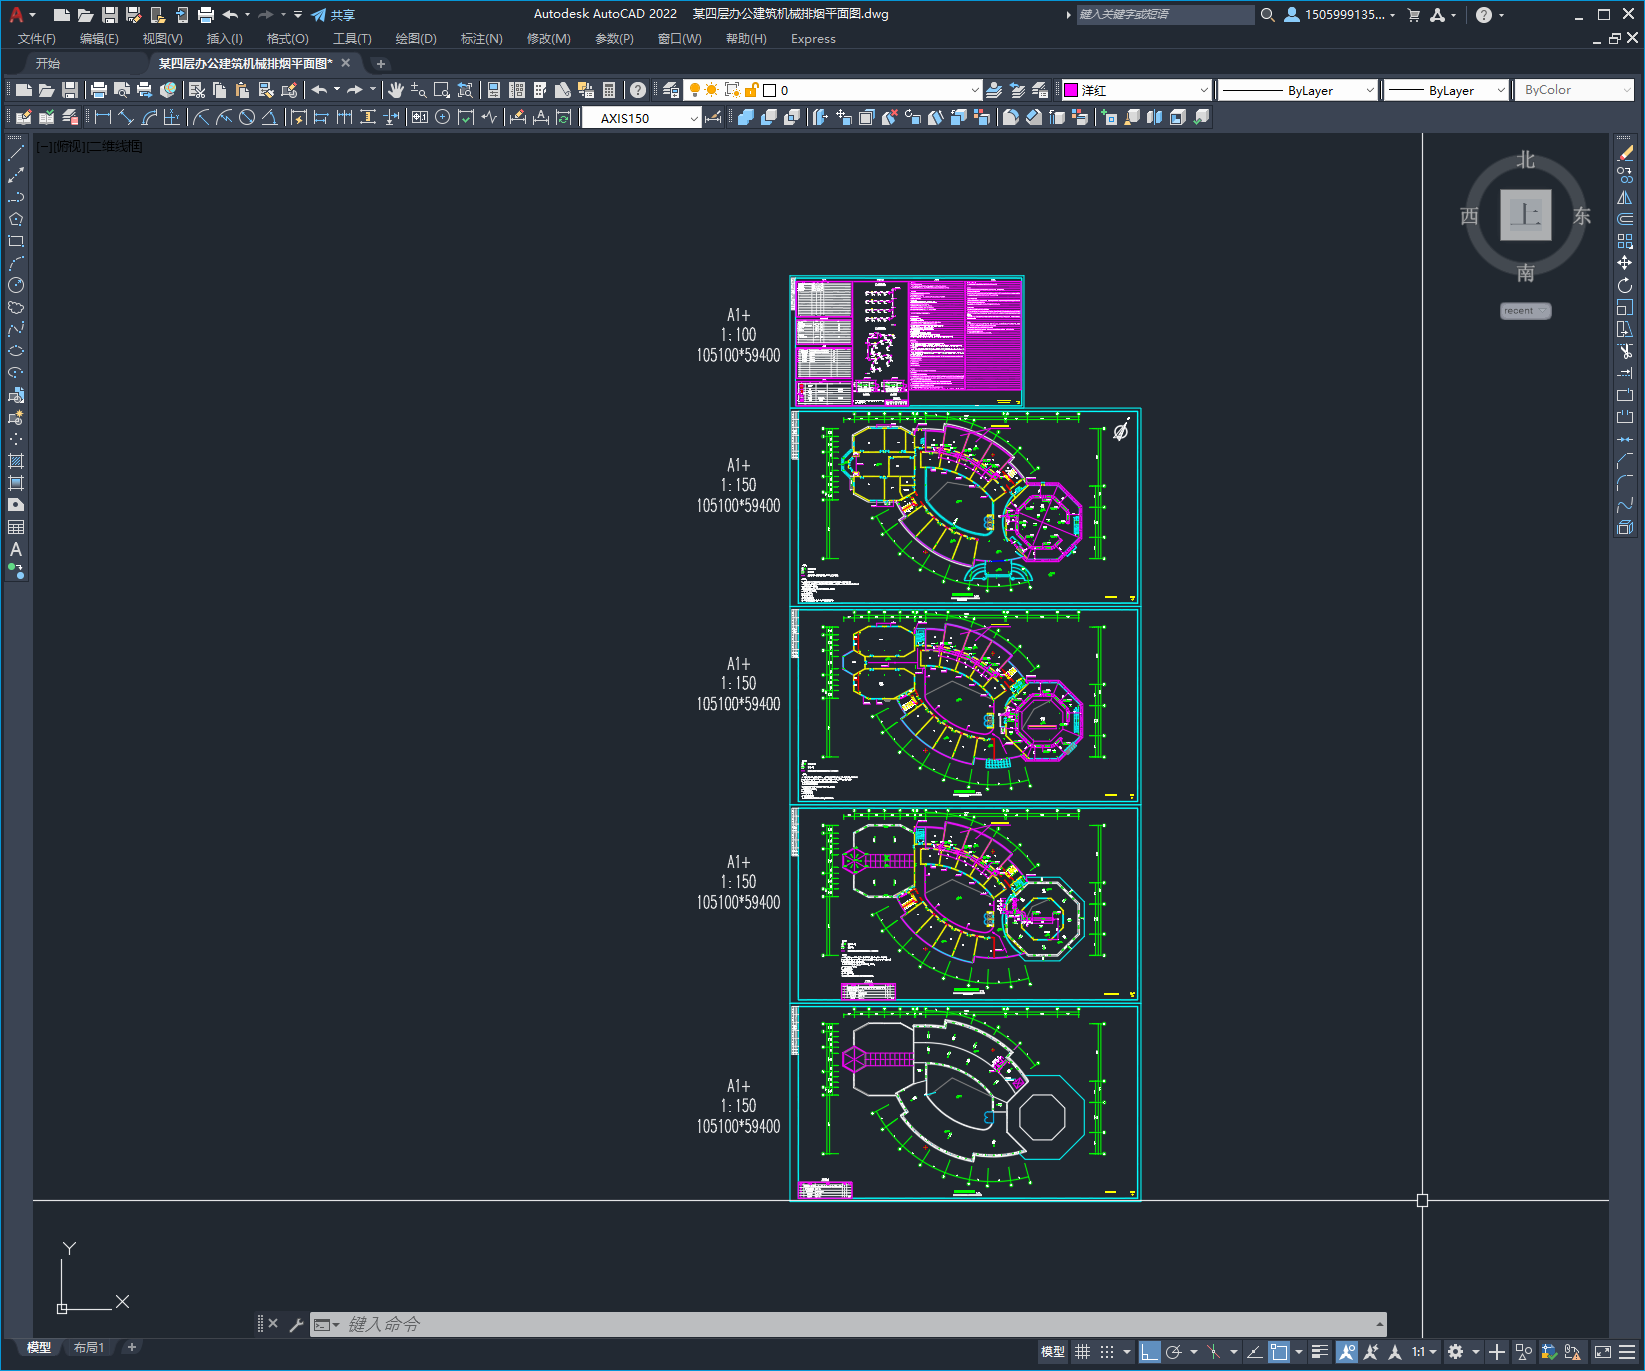
Task: Select the Erase tool in right toolbar
Action: coord(1625,153)
